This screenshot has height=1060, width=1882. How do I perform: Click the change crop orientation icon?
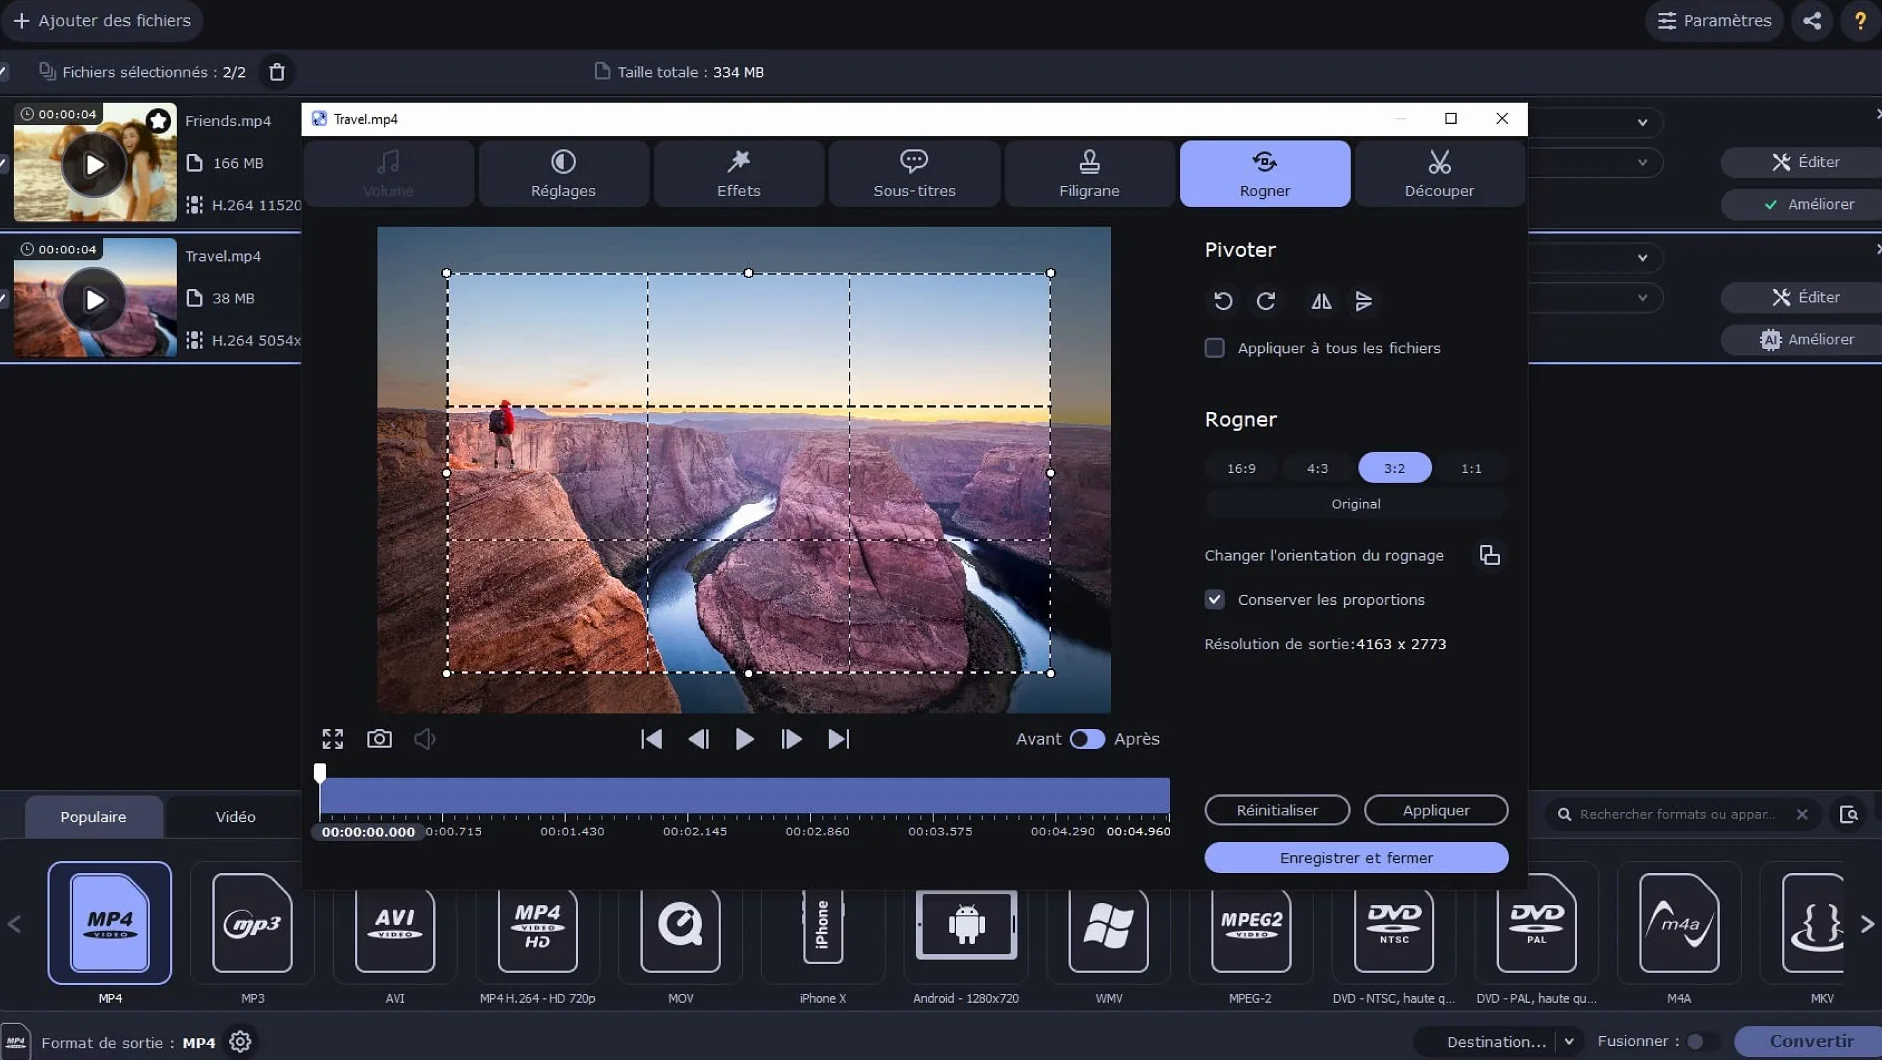[1489, 555]
